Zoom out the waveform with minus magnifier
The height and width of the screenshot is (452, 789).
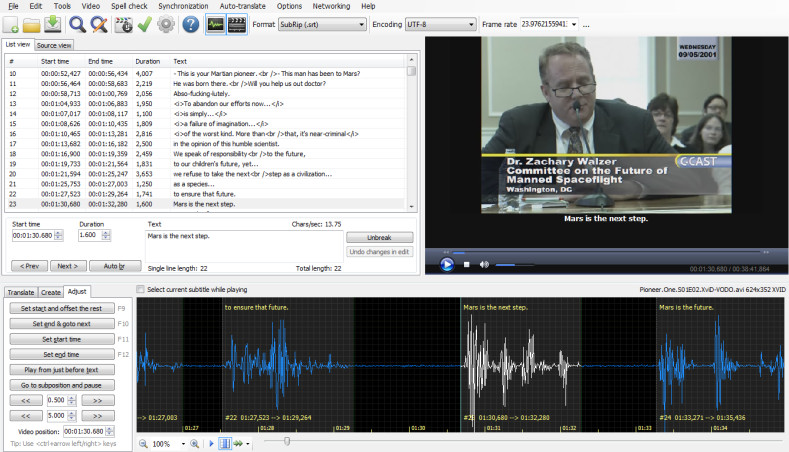pos(143,443)
